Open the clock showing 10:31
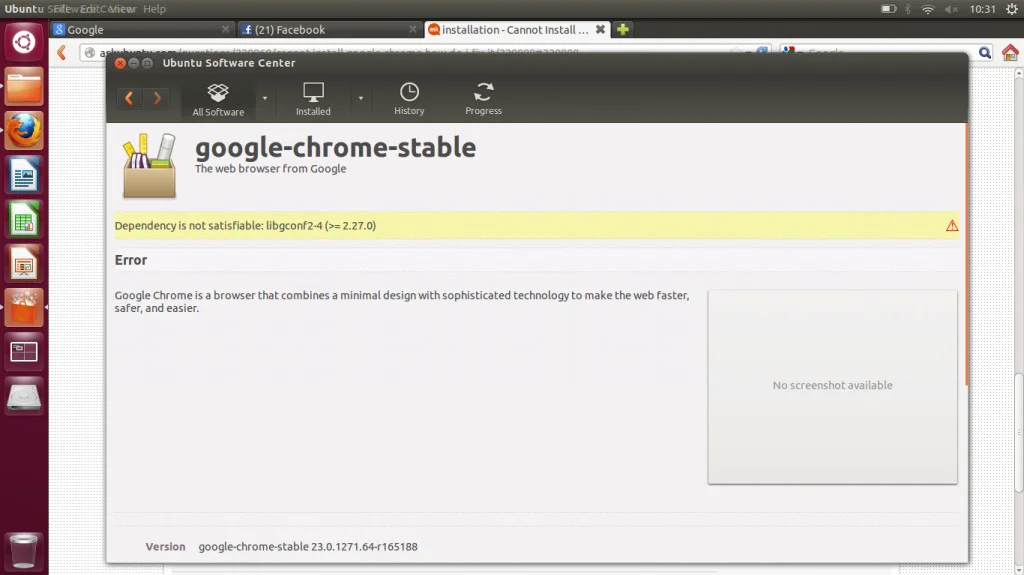 tap(982, 8)
